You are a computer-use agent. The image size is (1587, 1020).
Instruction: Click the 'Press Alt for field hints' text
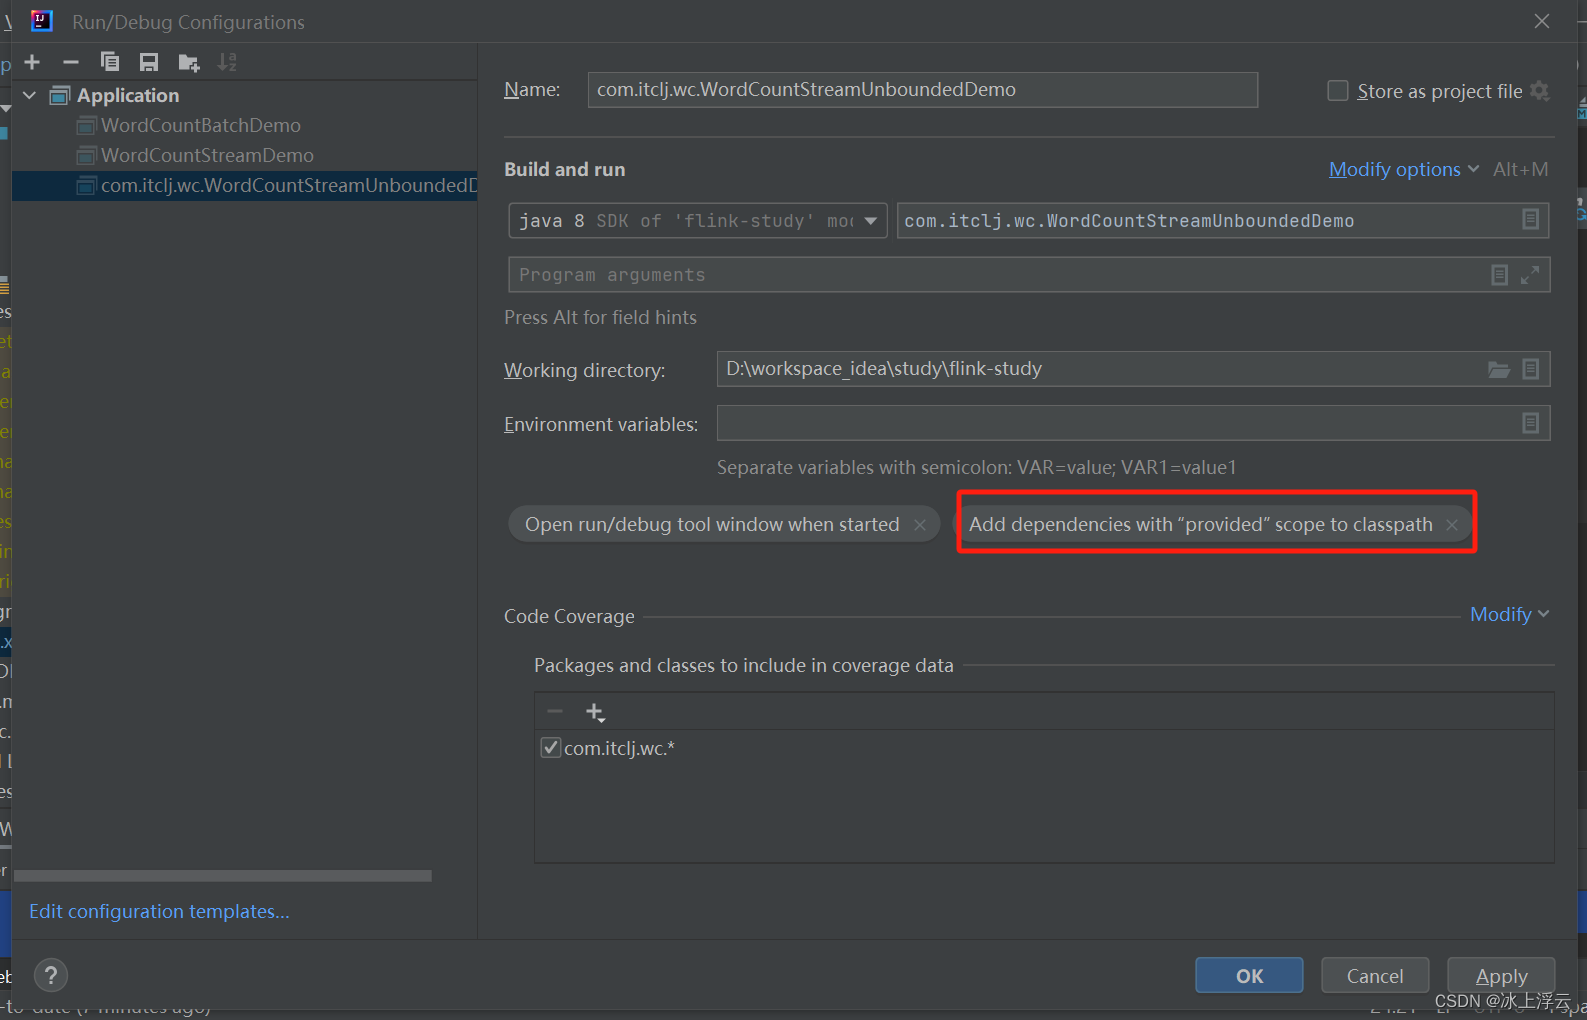(x=600, y=317)
